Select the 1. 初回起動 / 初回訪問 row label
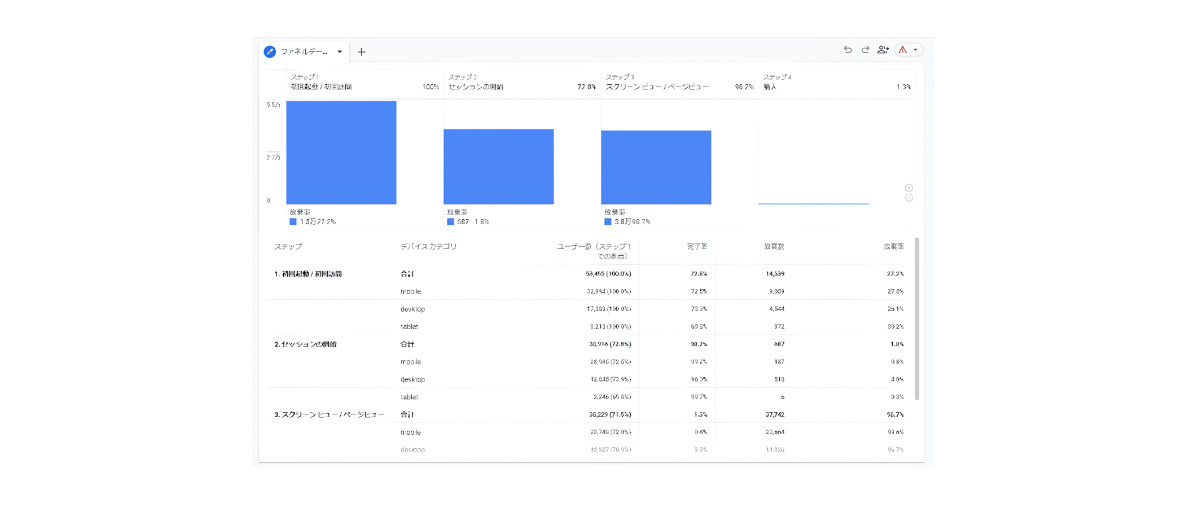The height and width of the screenshot is (505, 1199). [x=308, y=274]
